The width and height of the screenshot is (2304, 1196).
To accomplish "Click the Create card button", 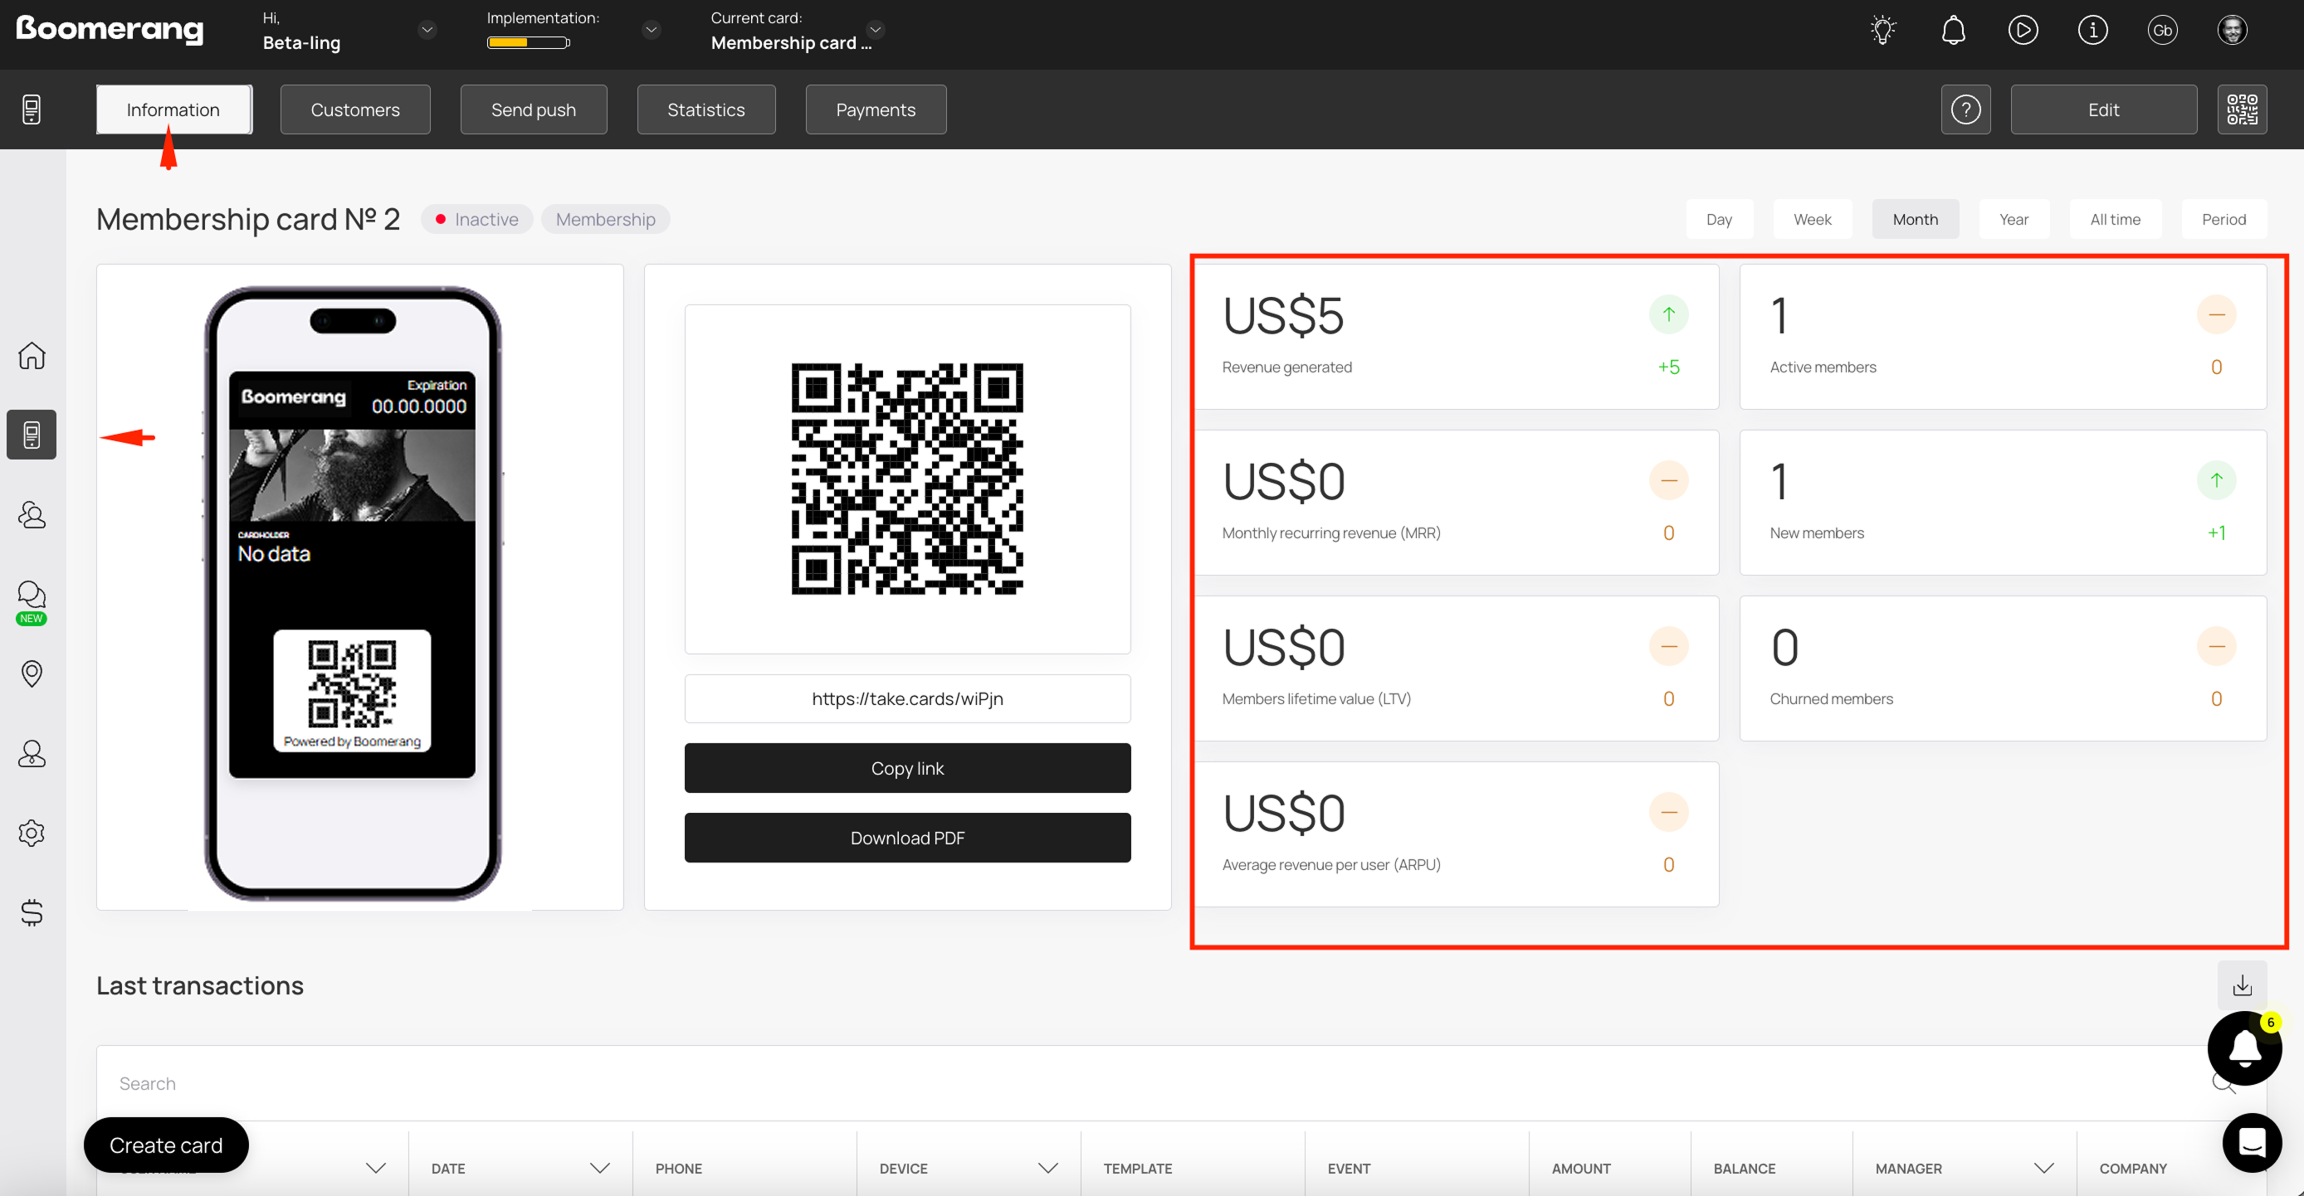I will click(x=166, y=1145).
